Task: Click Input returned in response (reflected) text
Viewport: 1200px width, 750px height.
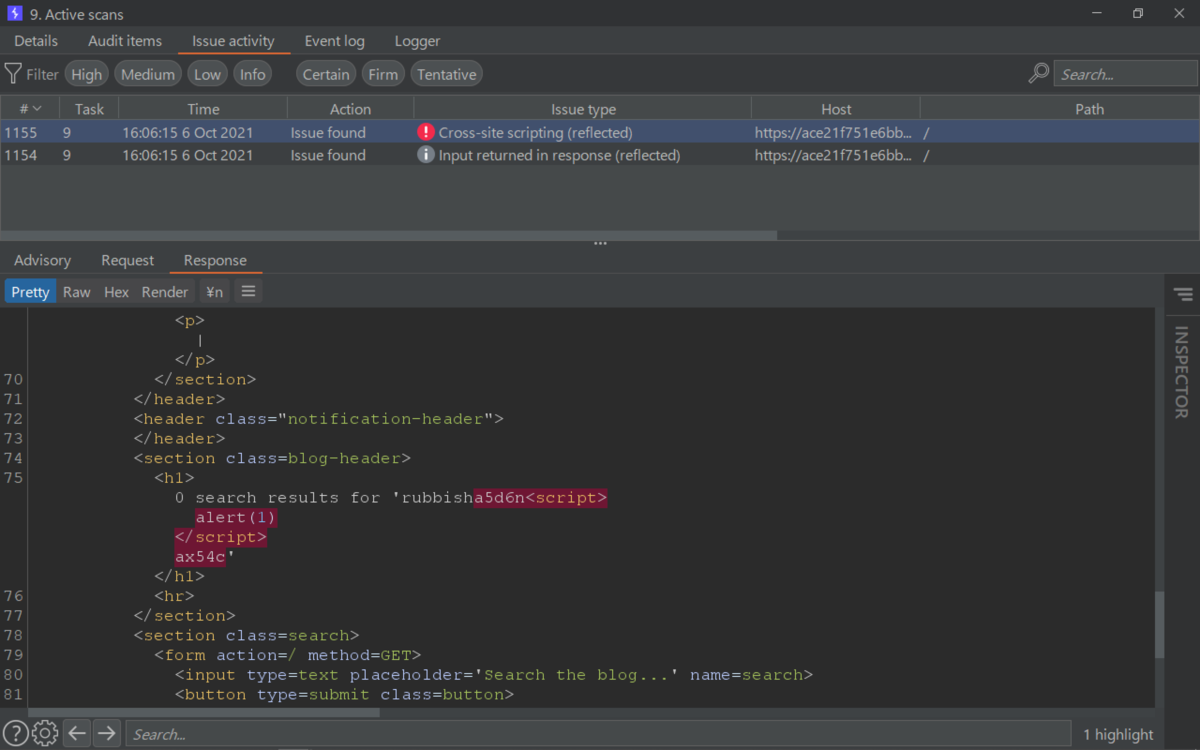Action: 559,155
